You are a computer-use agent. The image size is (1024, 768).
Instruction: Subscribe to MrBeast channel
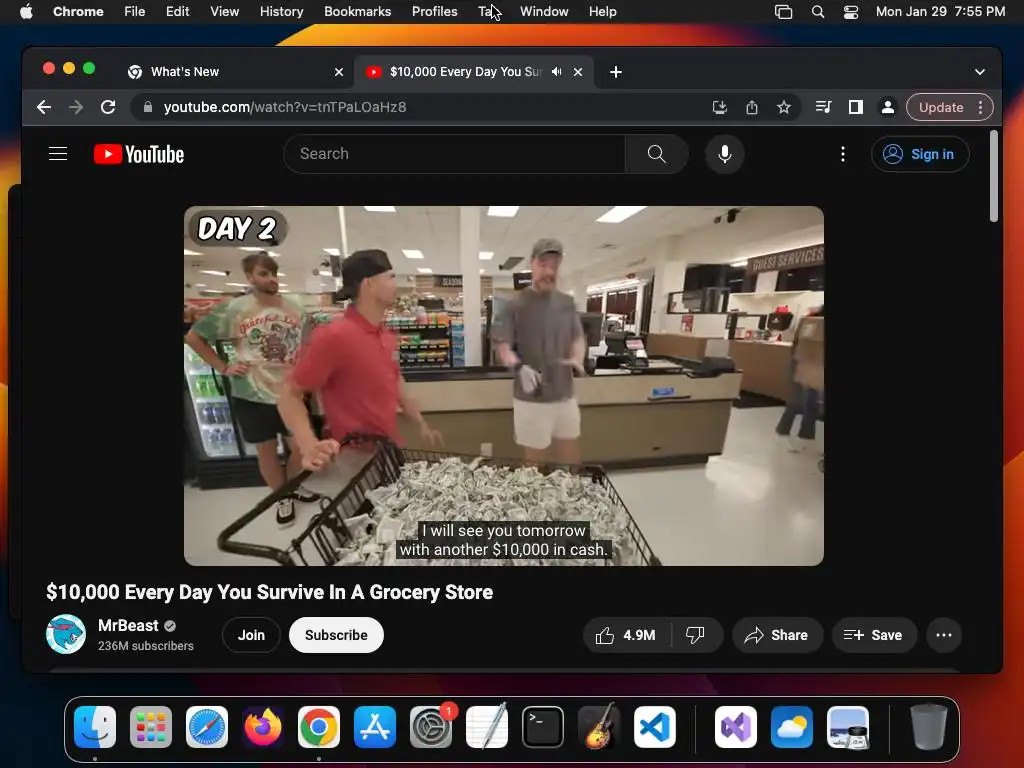336,635
